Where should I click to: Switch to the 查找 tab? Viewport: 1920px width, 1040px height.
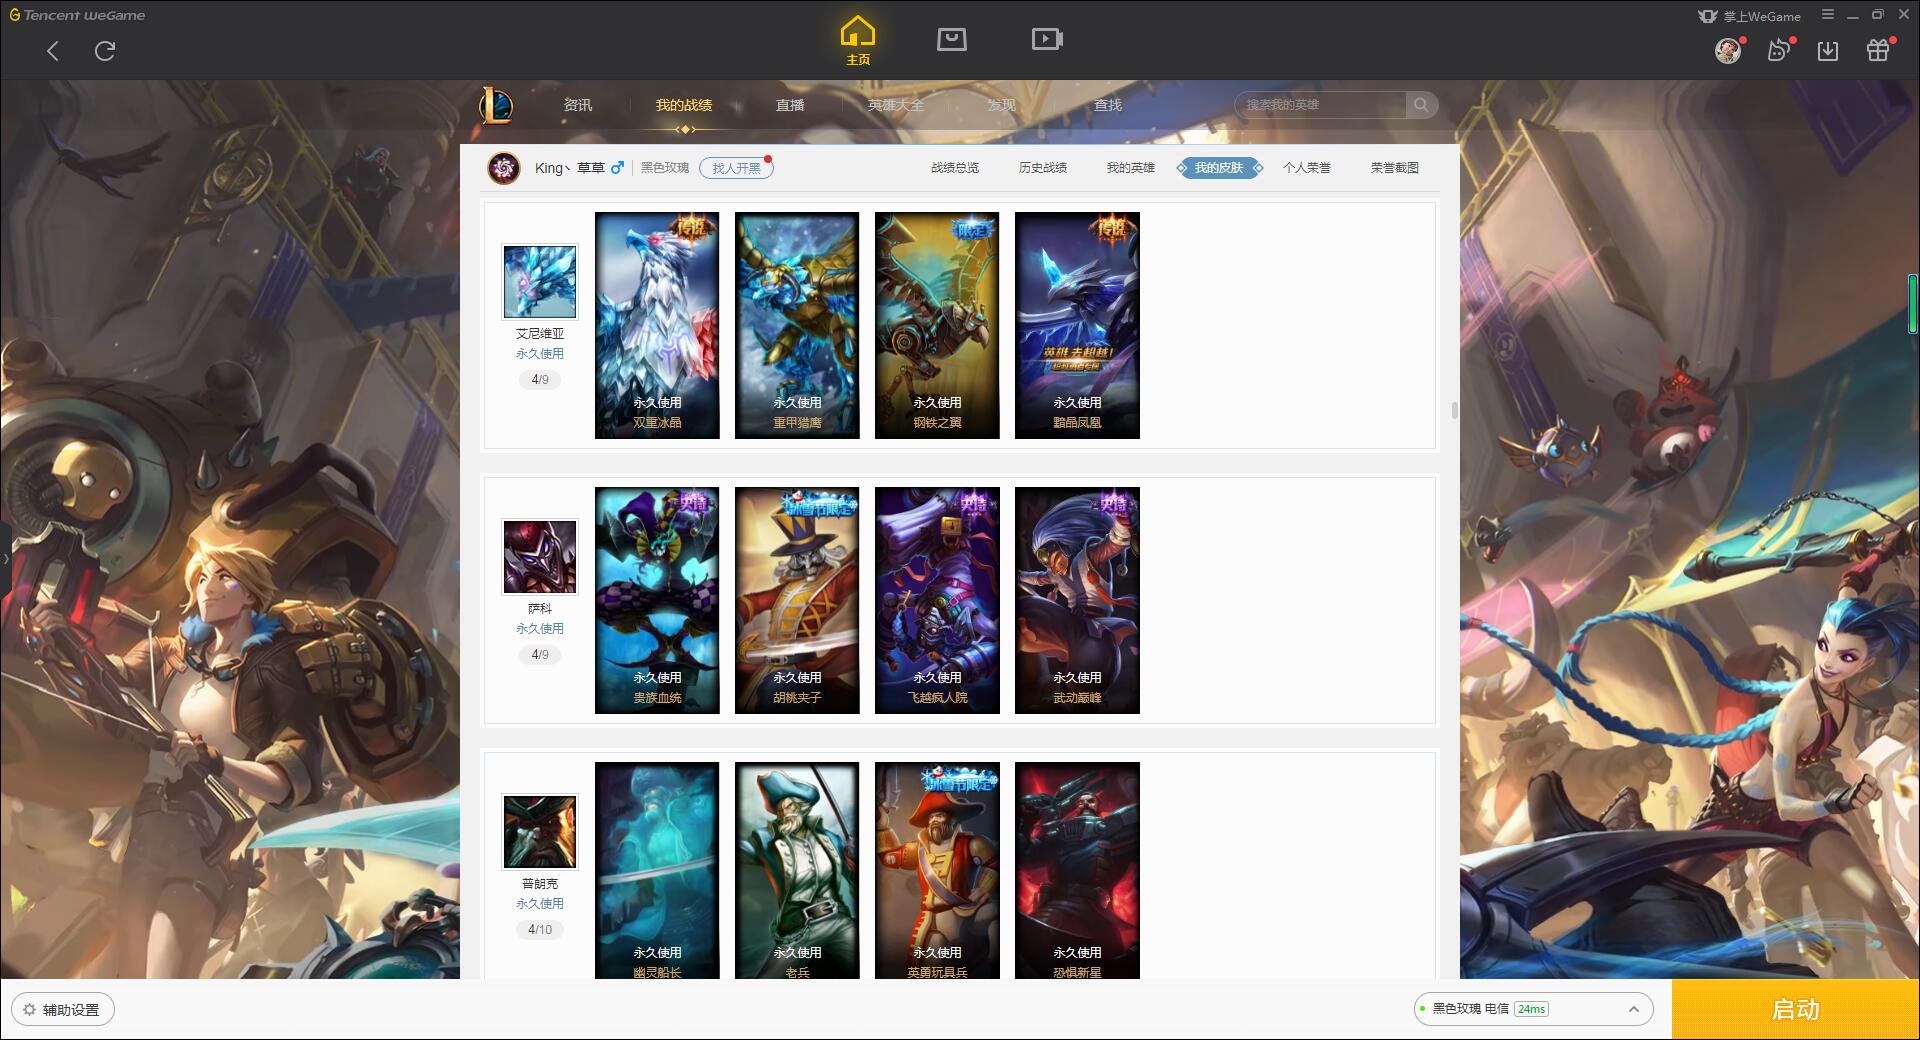(1108, 105)
